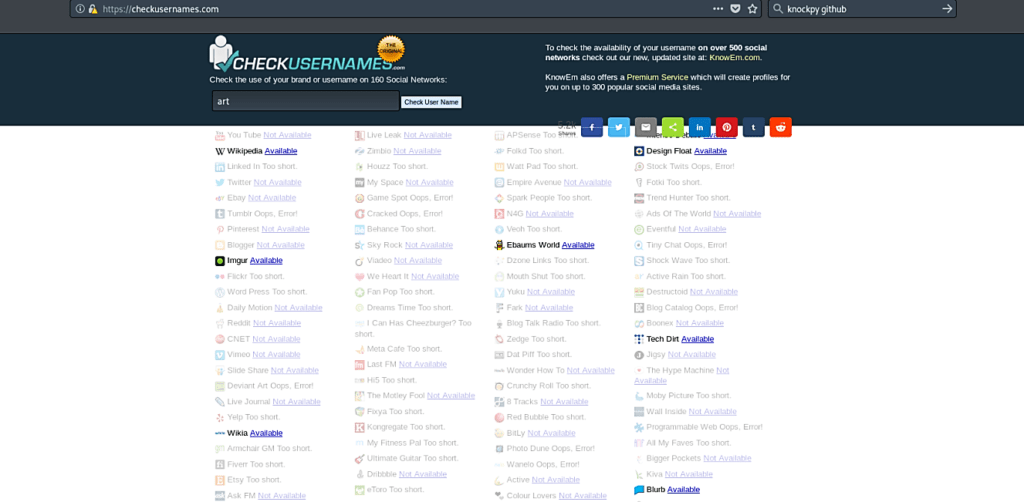The height and width of the screenshot is (502, 1024).
Task: Share on LinkedIn
Action: tap(700, 127)
